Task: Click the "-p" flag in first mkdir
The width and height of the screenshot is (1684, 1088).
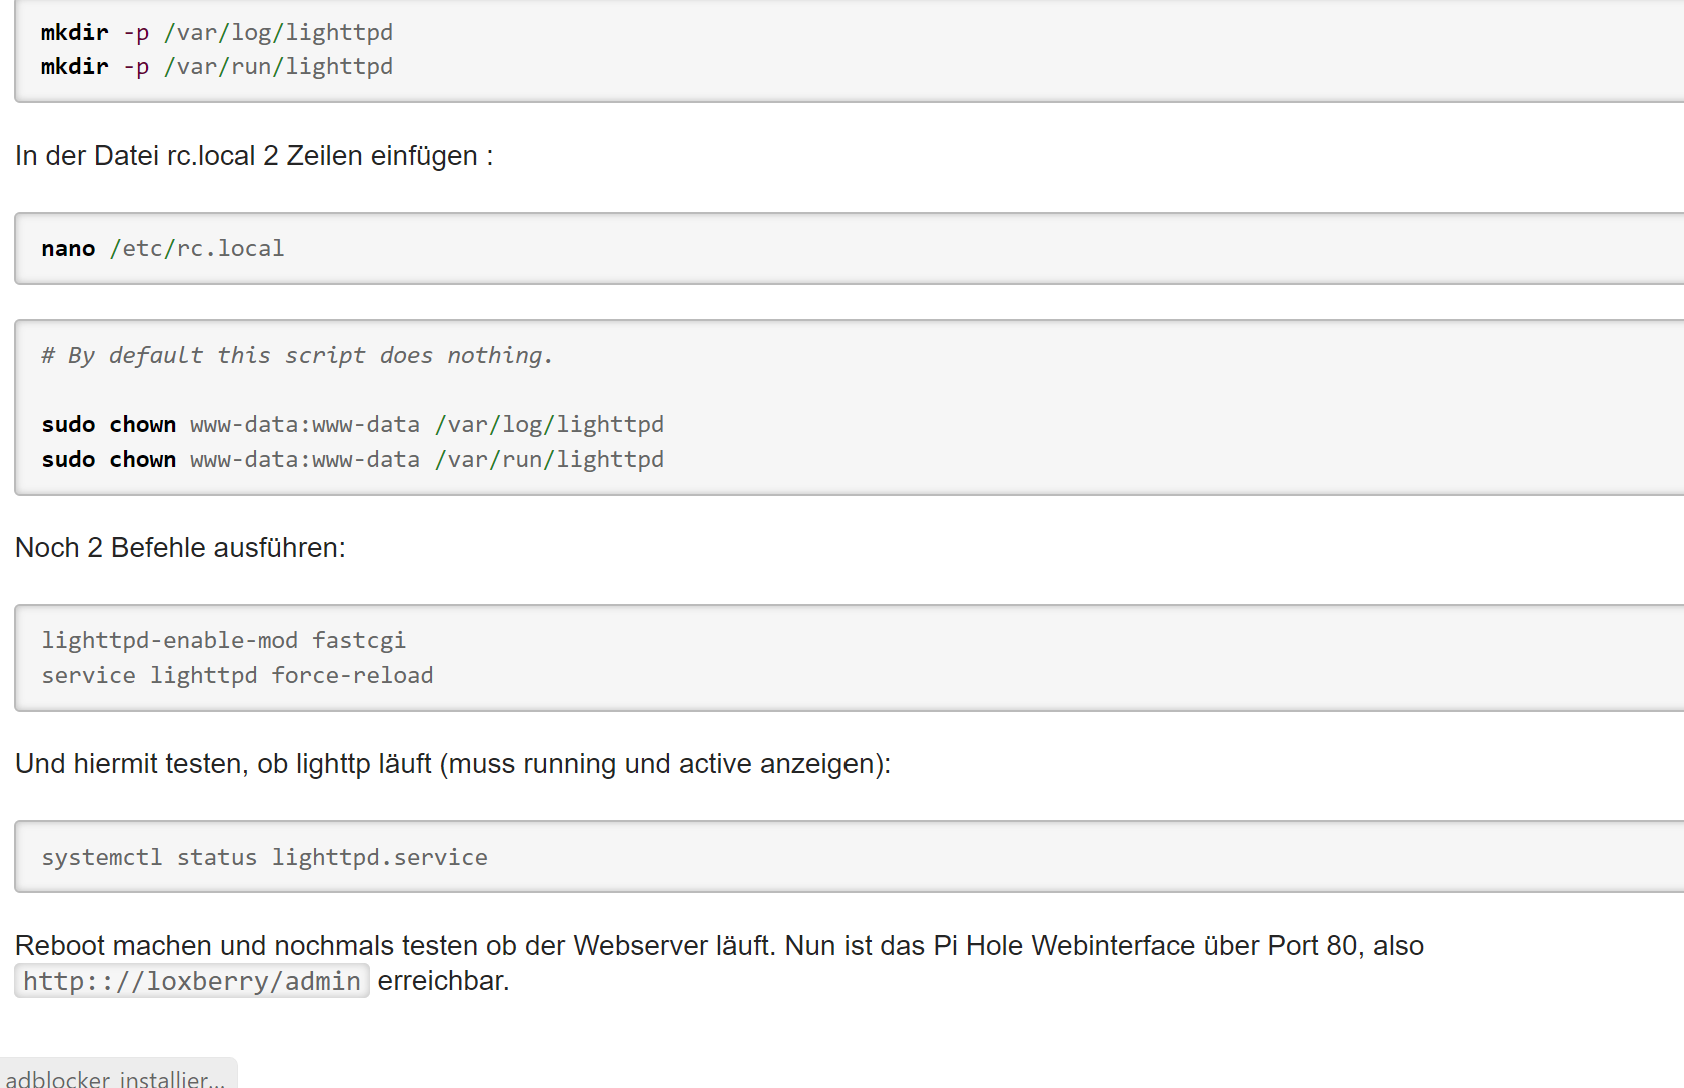Action: (x=136, y=32)
